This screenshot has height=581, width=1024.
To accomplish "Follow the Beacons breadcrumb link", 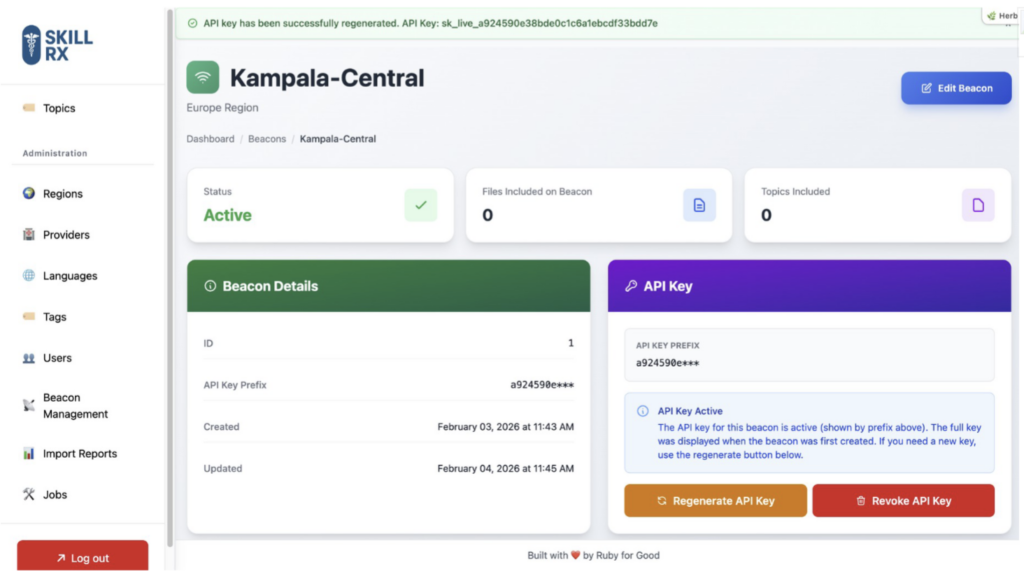I will point(267,138).
